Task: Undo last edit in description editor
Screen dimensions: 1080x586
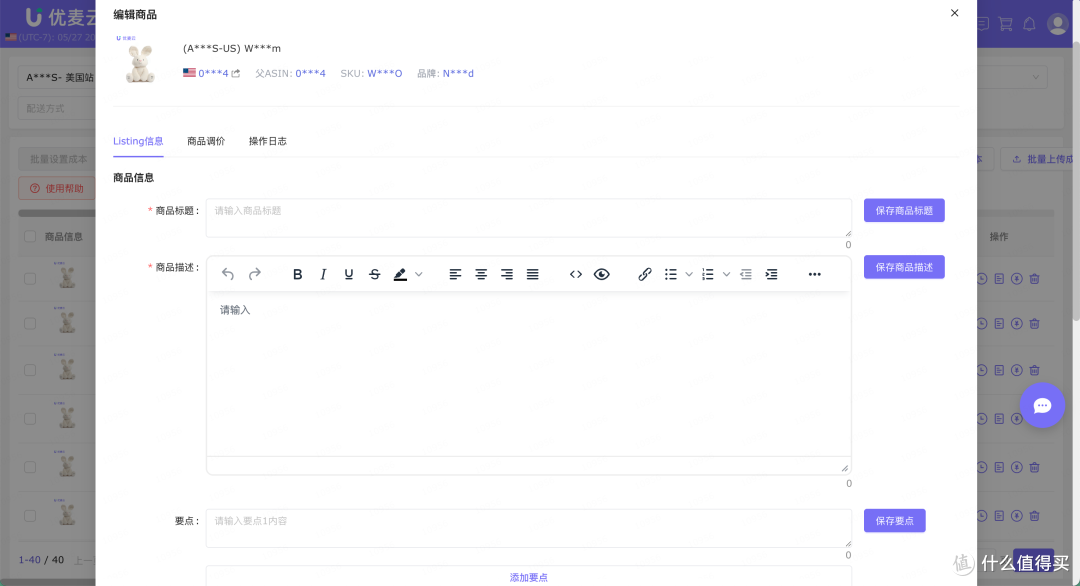Action: 228,274
